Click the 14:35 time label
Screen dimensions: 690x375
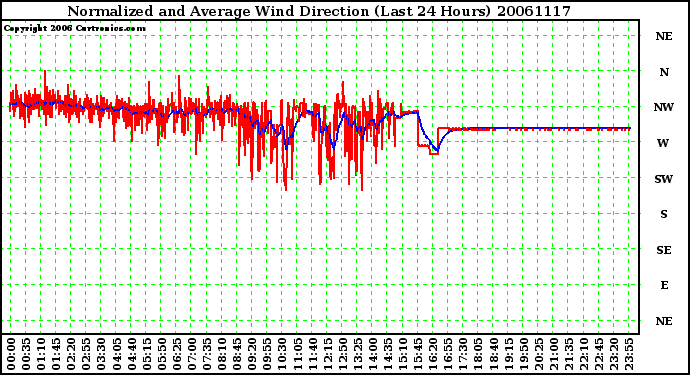pyautogui.click(x=388, y=354)
